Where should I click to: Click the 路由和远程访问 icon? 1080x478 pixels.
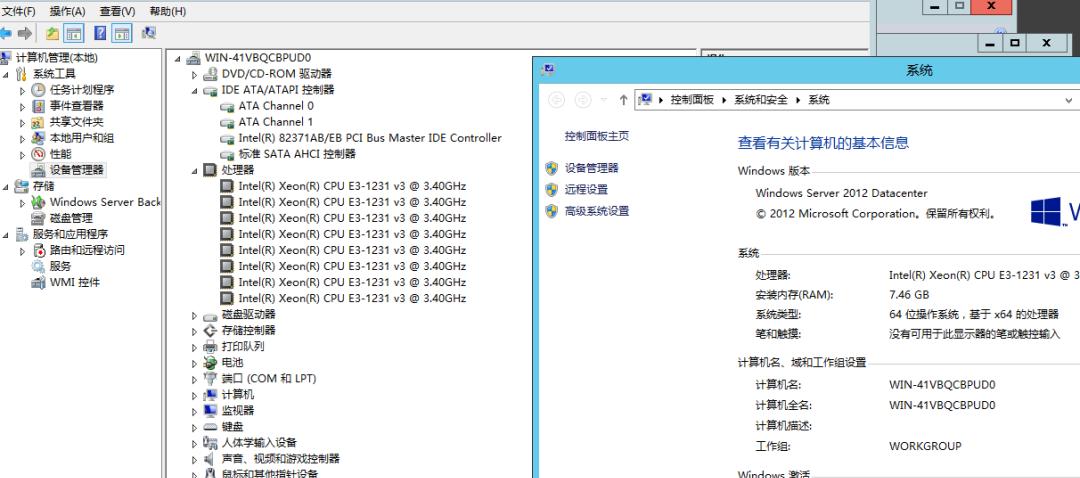(39, 250)
